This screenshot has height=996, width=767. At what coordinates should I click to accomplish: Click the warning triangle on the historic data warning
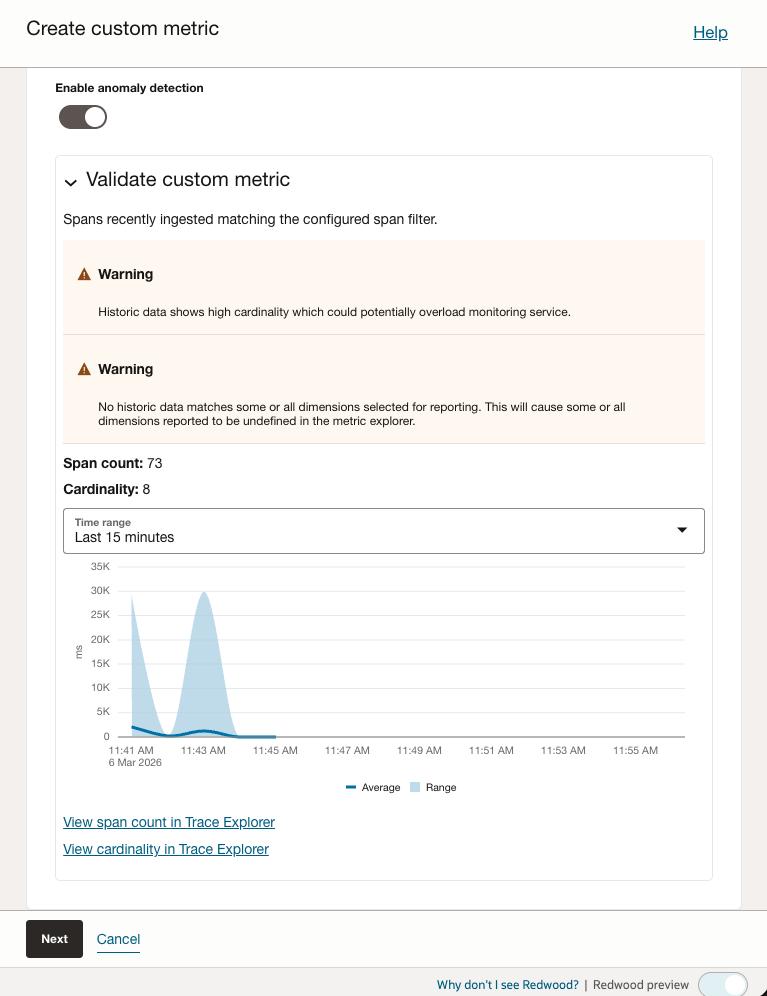pyautogui.click(x=85, y=368)
